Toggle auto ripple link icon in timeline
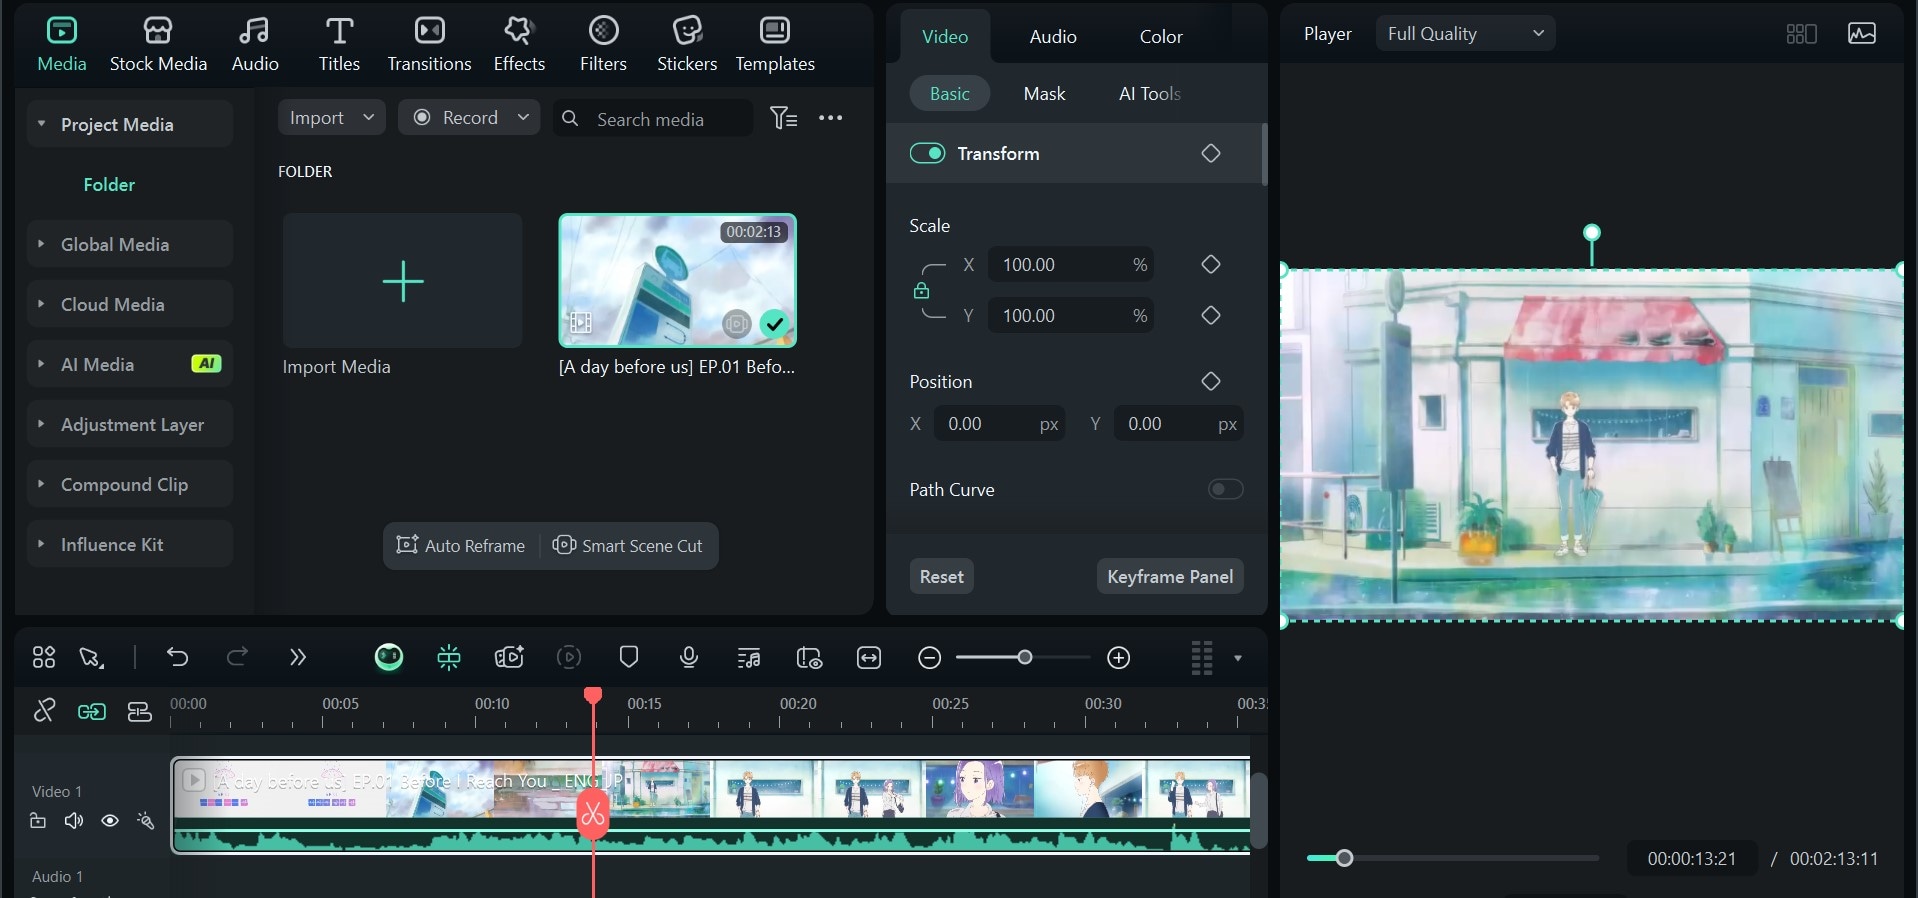The height and width of the screenshot is (898, 1918). (92, 711)
